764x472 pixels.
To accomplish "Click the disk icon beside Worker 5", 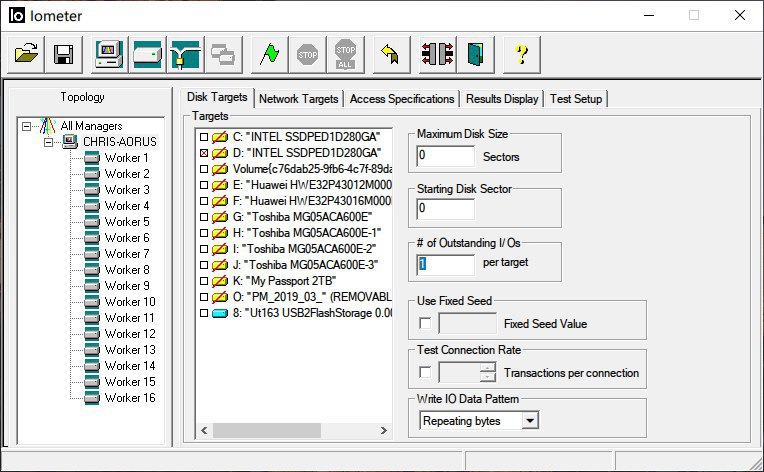I will (92, 222).
